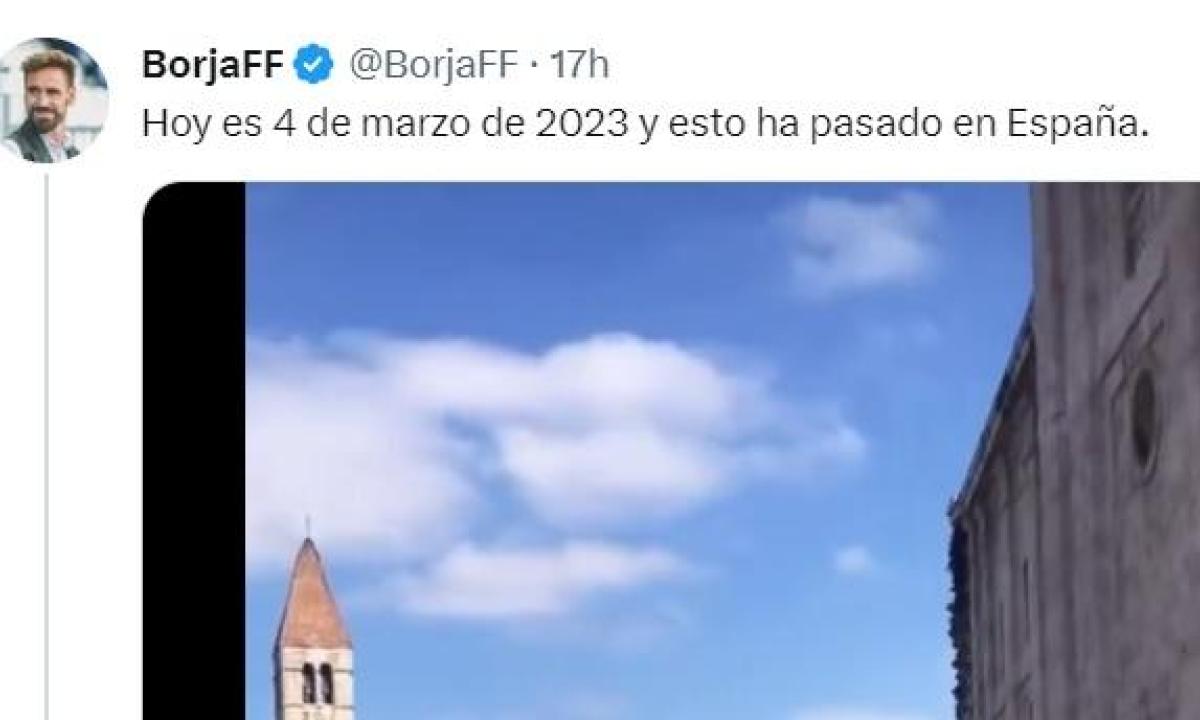Click the bell tower in the video
The image size is (1200, 720).
[x=313, y=625]
